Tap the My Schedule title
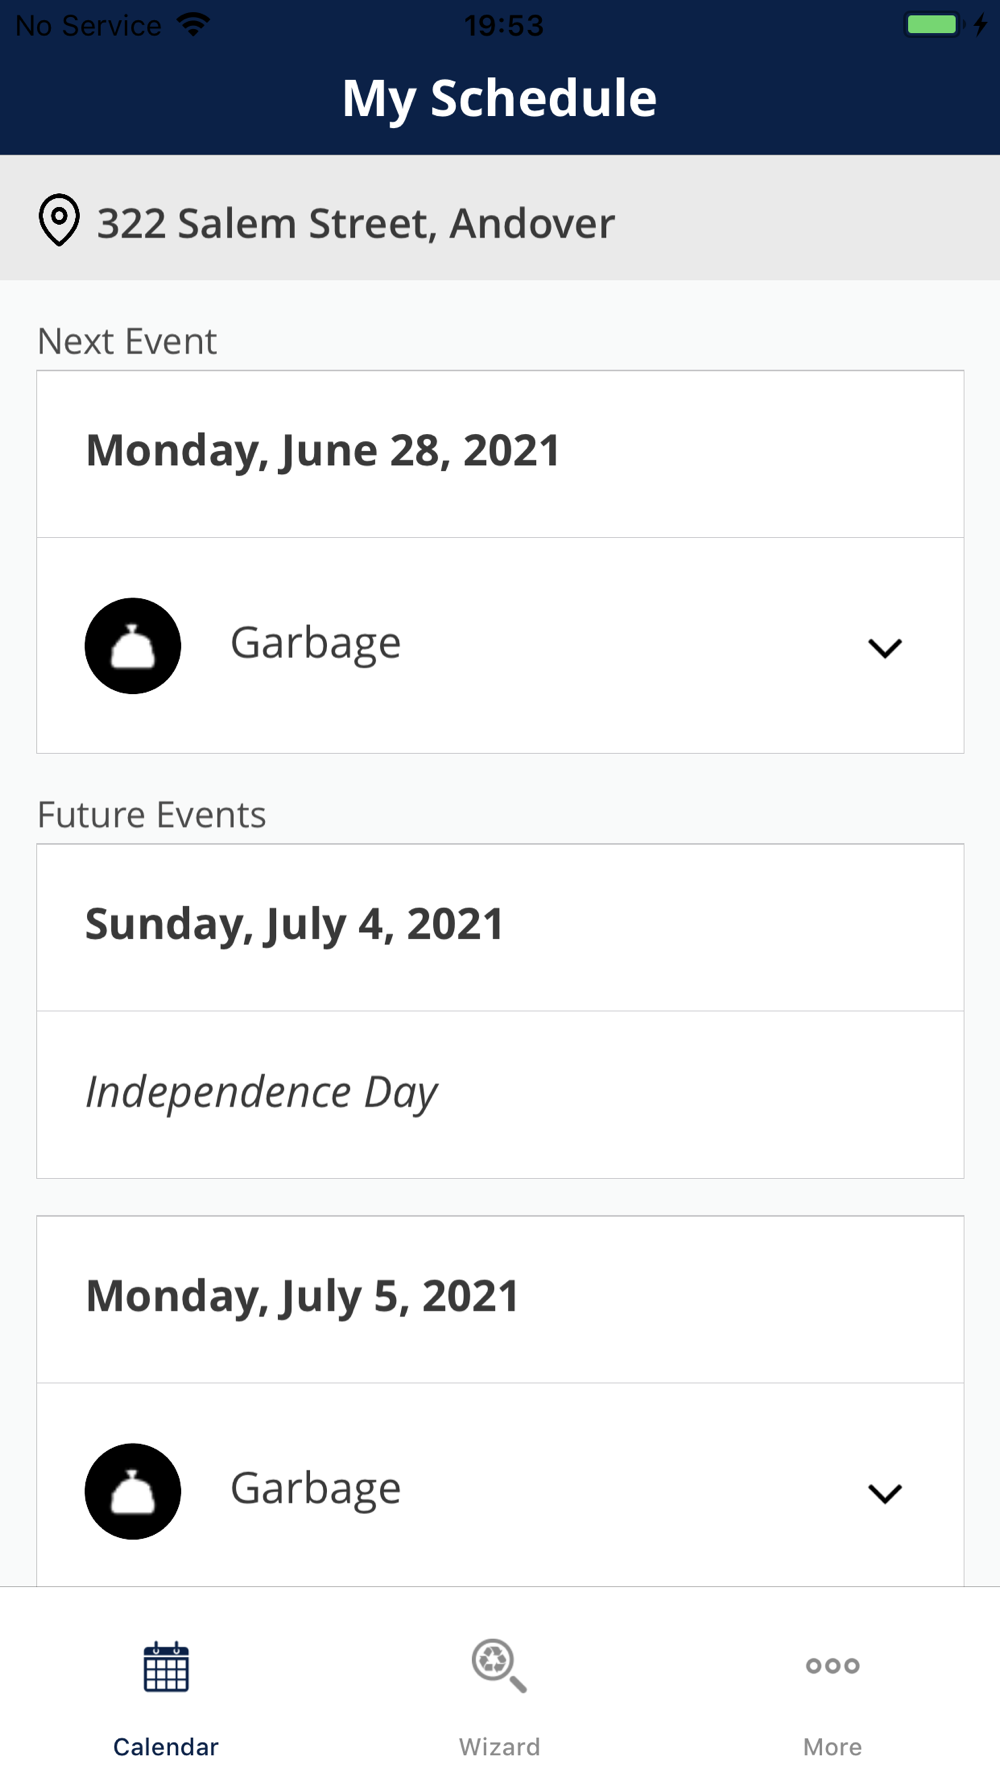Screen dimensions: 1000x1778 [x=499, y=98]
